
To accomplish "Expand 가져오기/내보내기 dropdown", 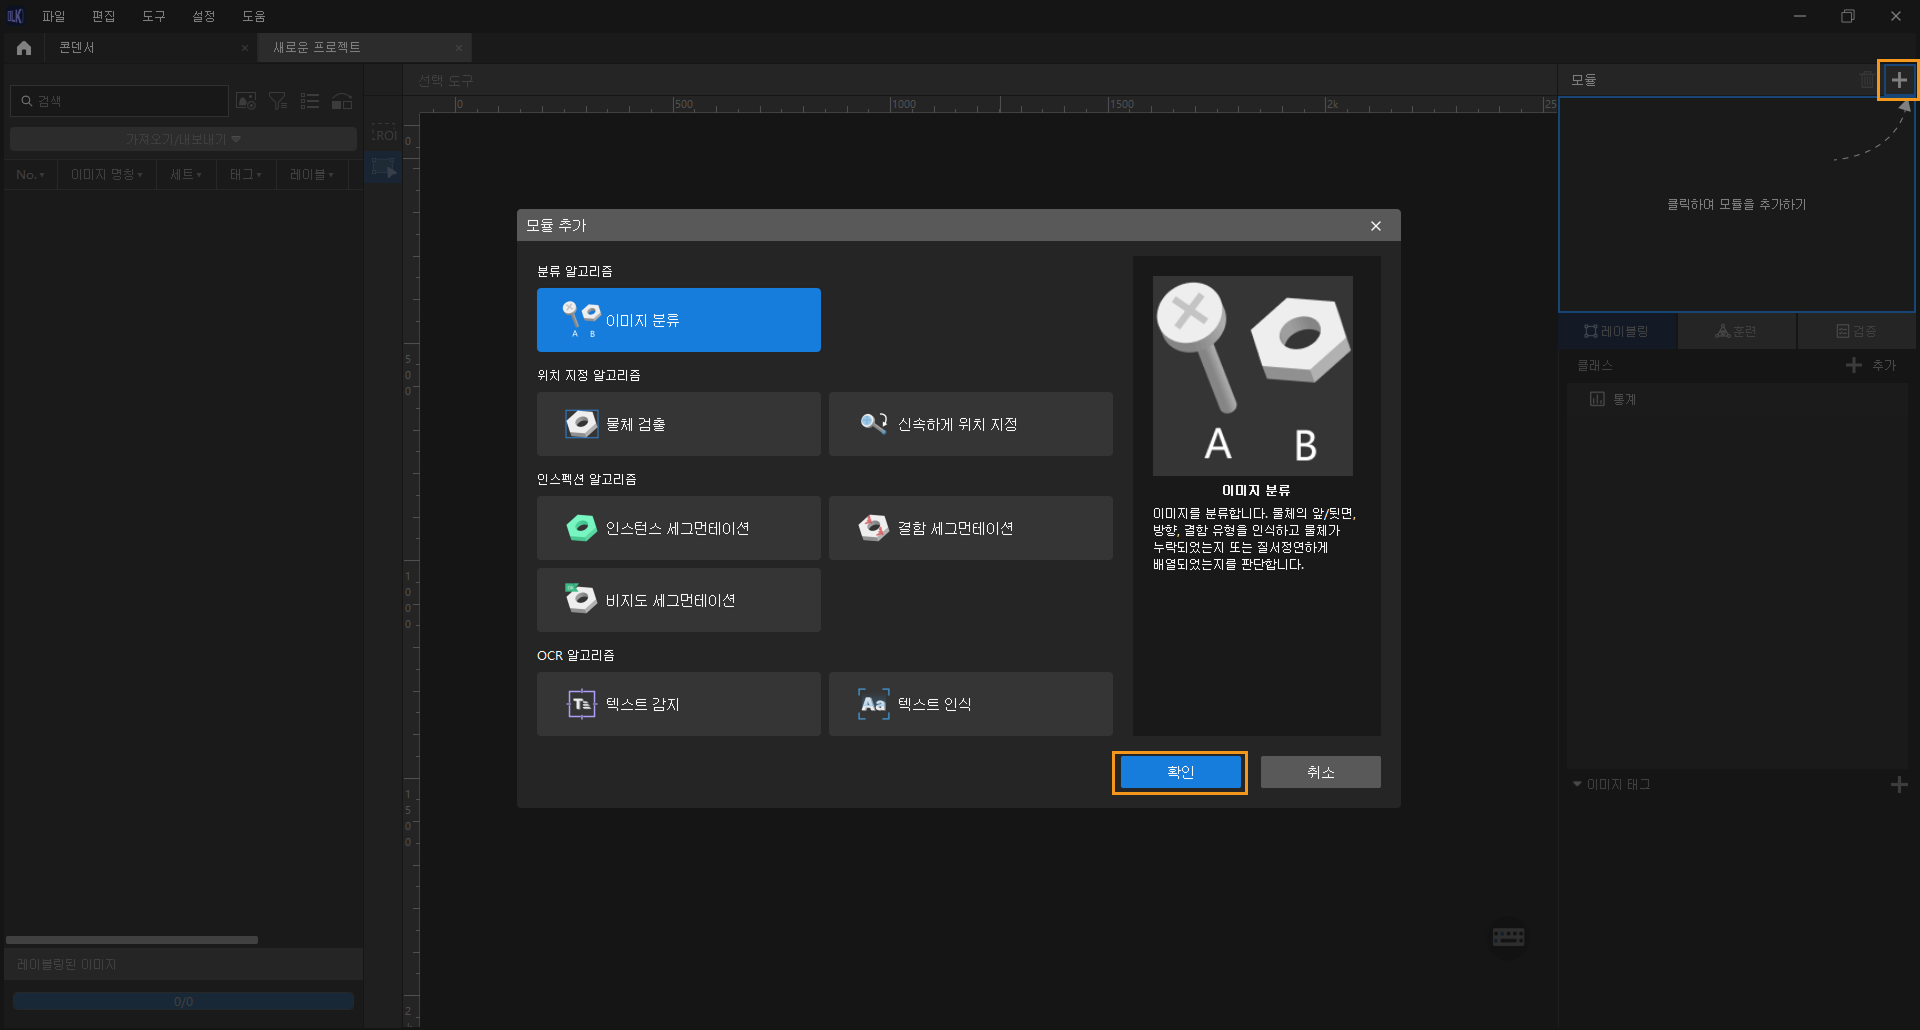I will (x=183, y=139).
